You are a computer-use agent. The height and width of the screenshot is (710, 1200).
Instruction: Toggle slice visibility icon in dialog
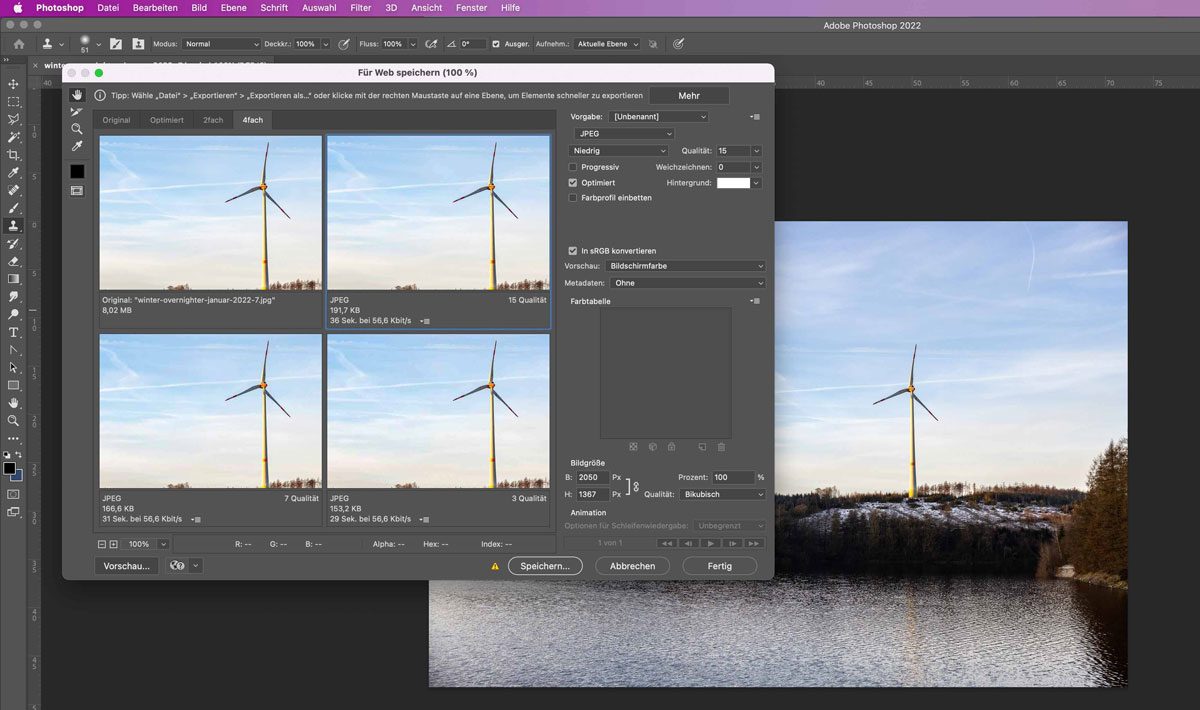pos(77,190)
